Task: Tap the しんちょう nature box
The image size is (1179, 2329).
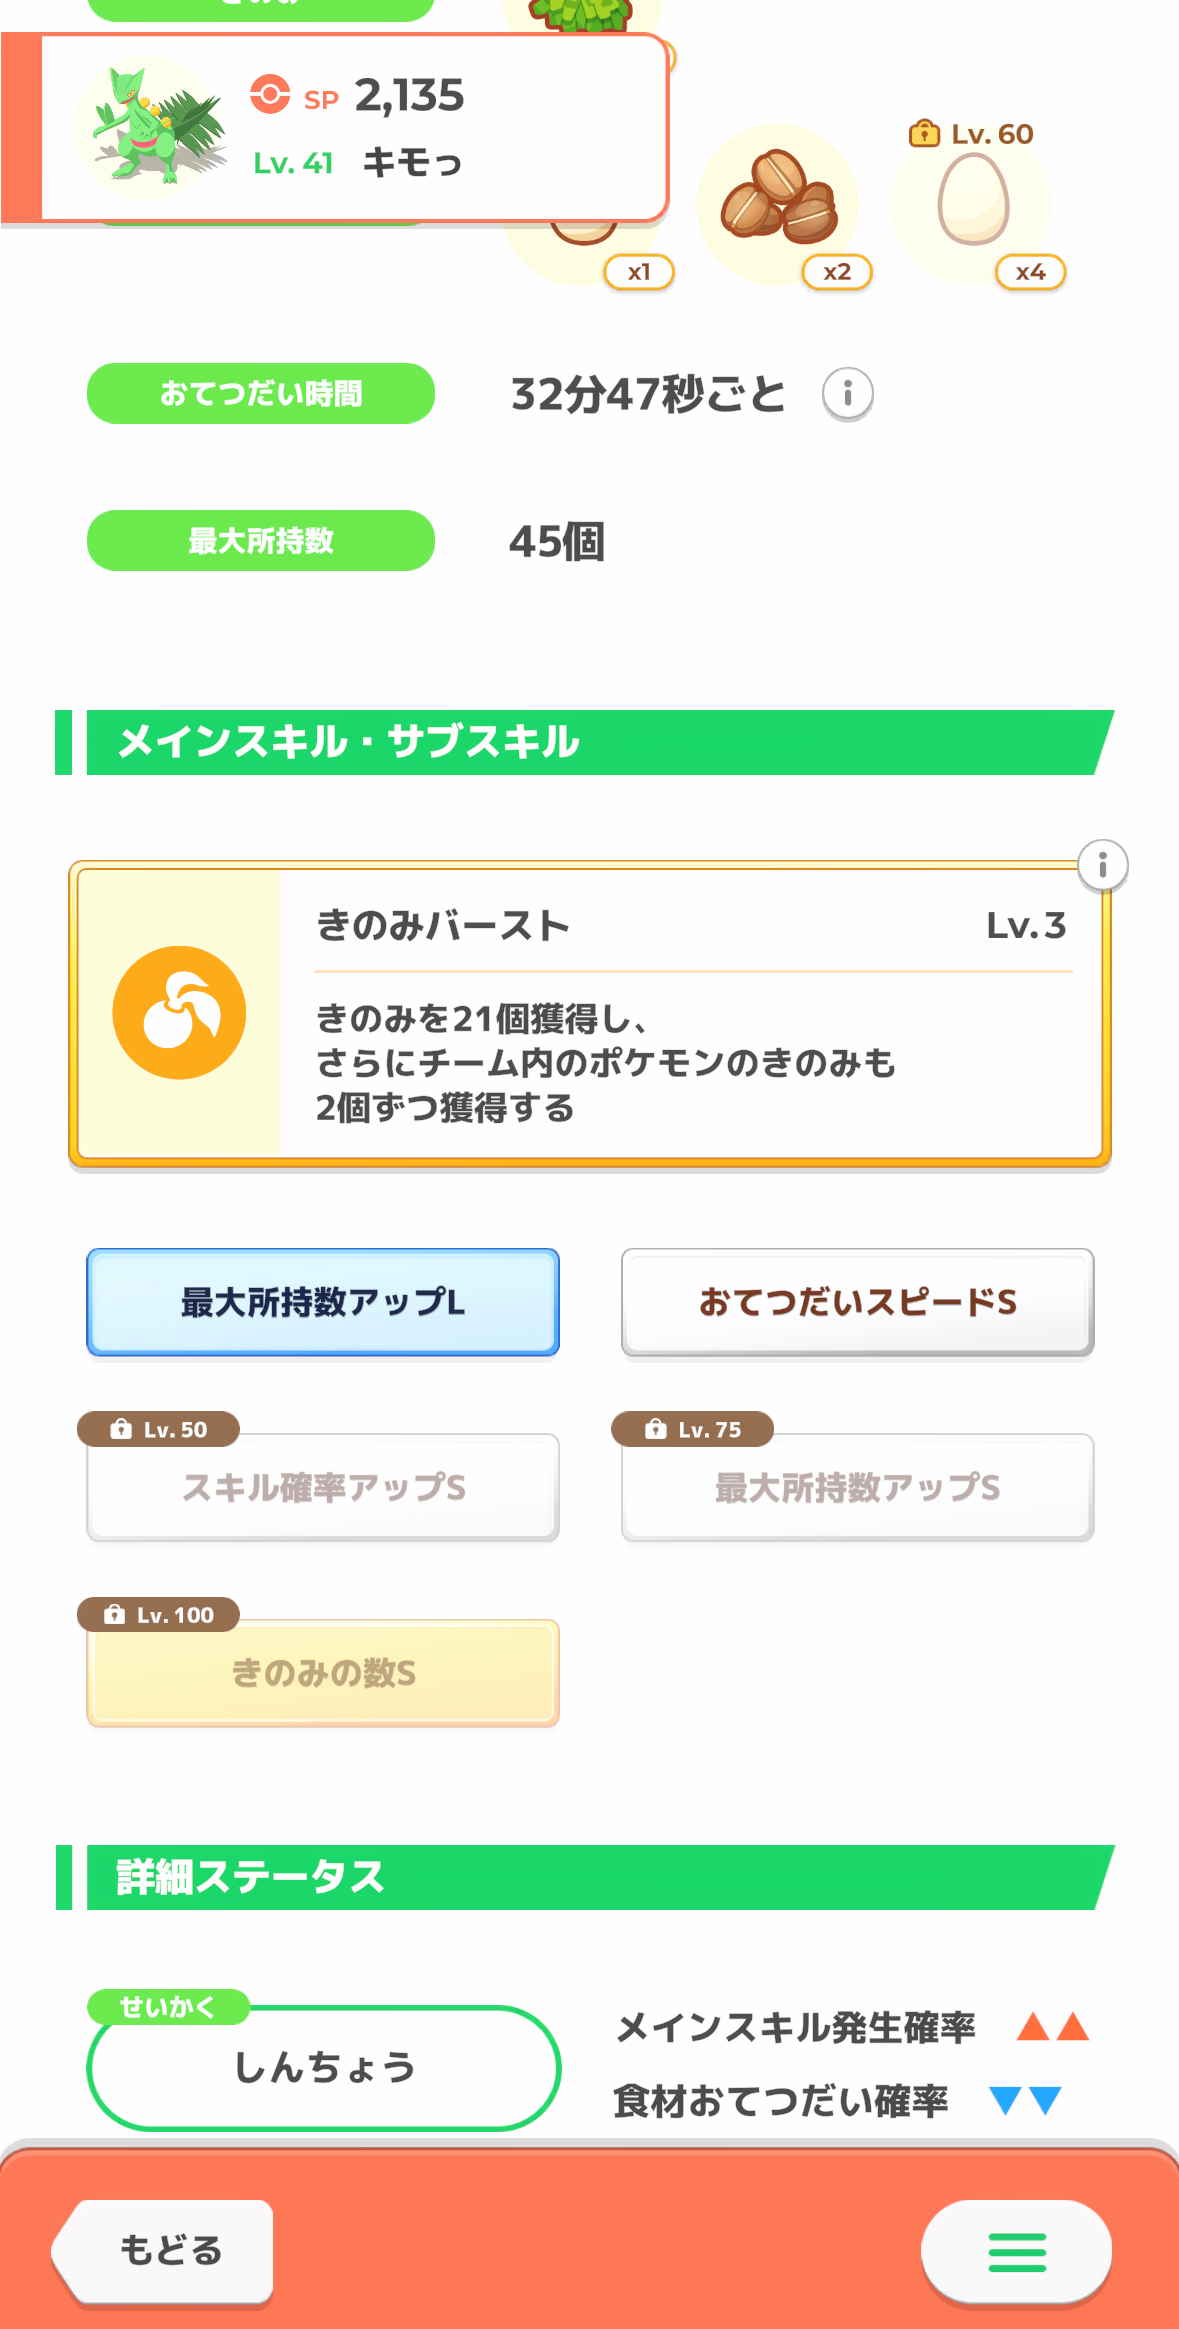Action: (x=324, y=2067)
